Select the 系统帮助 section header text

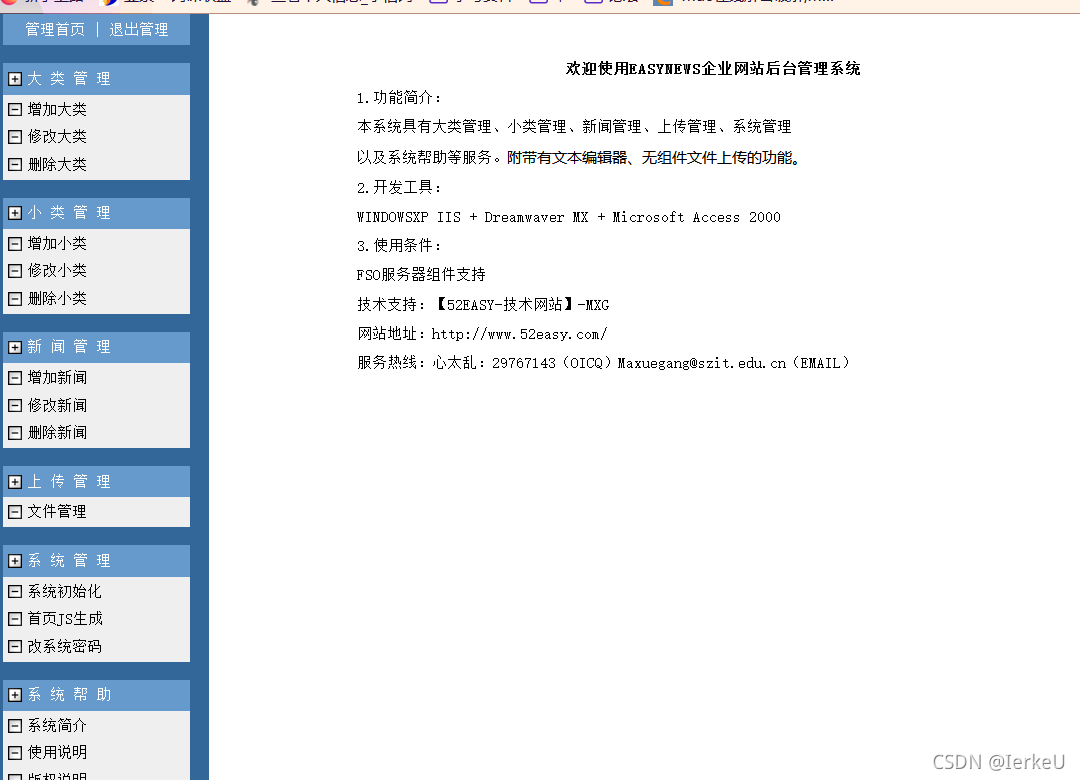click(x=69, y=695)
